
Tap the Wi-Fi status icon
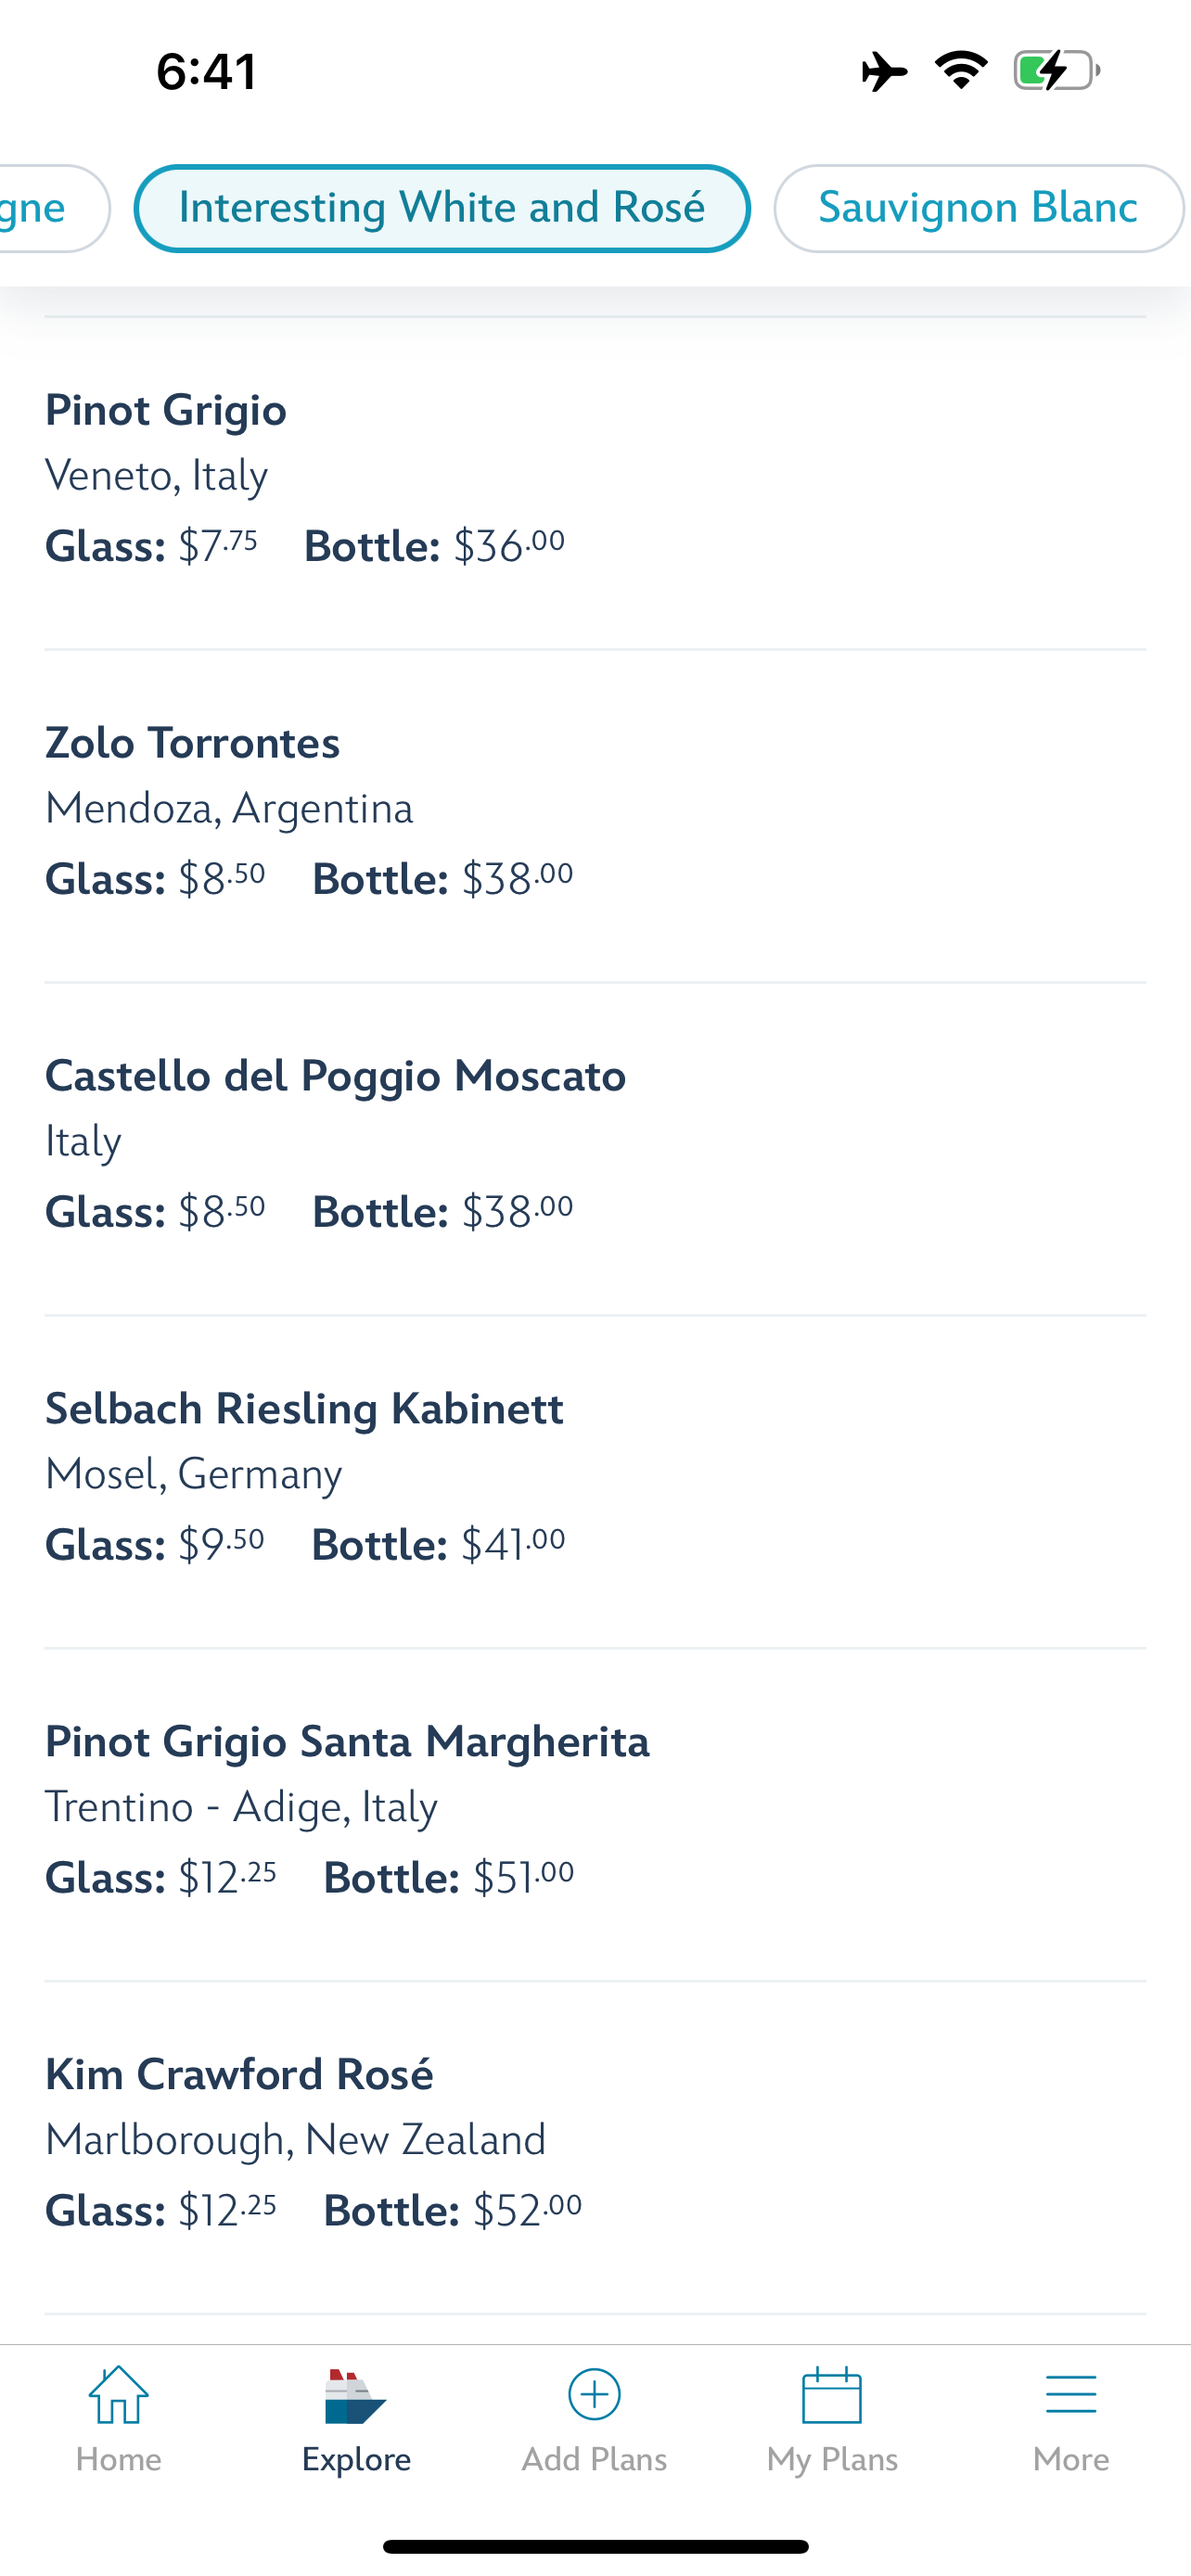(961, 70)
